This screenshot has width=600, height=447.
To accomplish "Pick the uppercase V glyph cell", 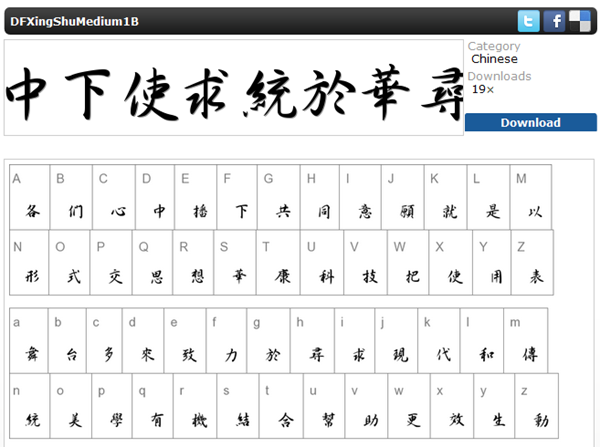I will pos(366,263).
